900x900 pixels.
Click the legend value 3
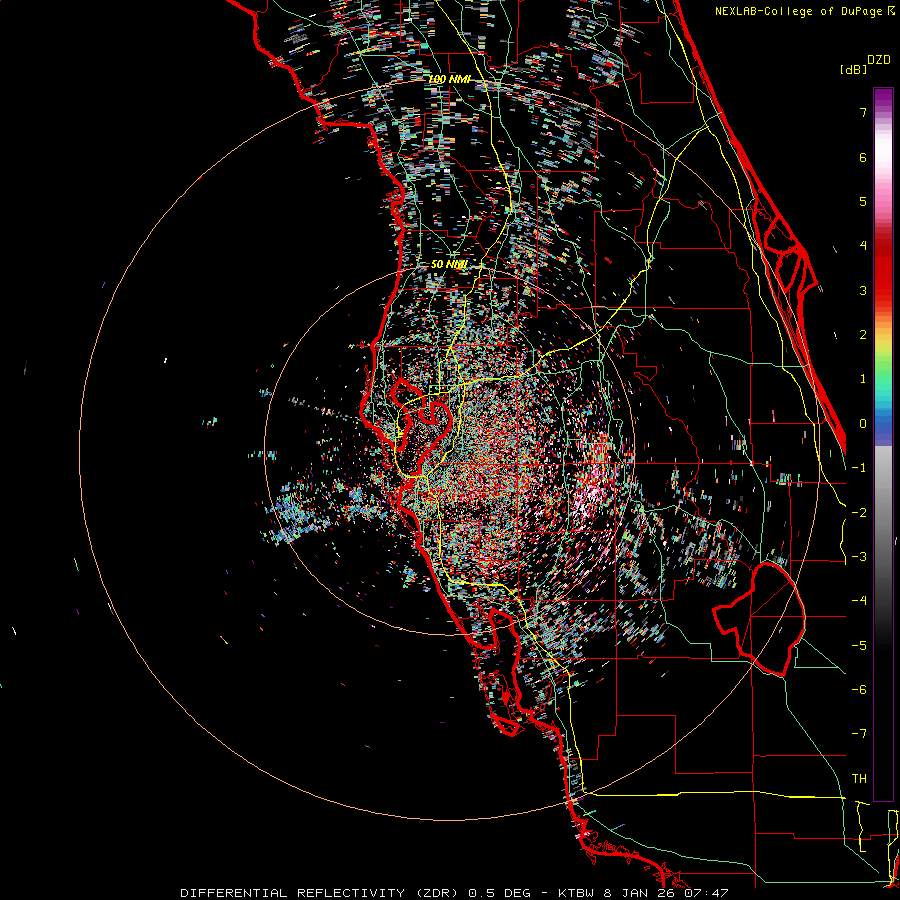click(x=863, y=290)
